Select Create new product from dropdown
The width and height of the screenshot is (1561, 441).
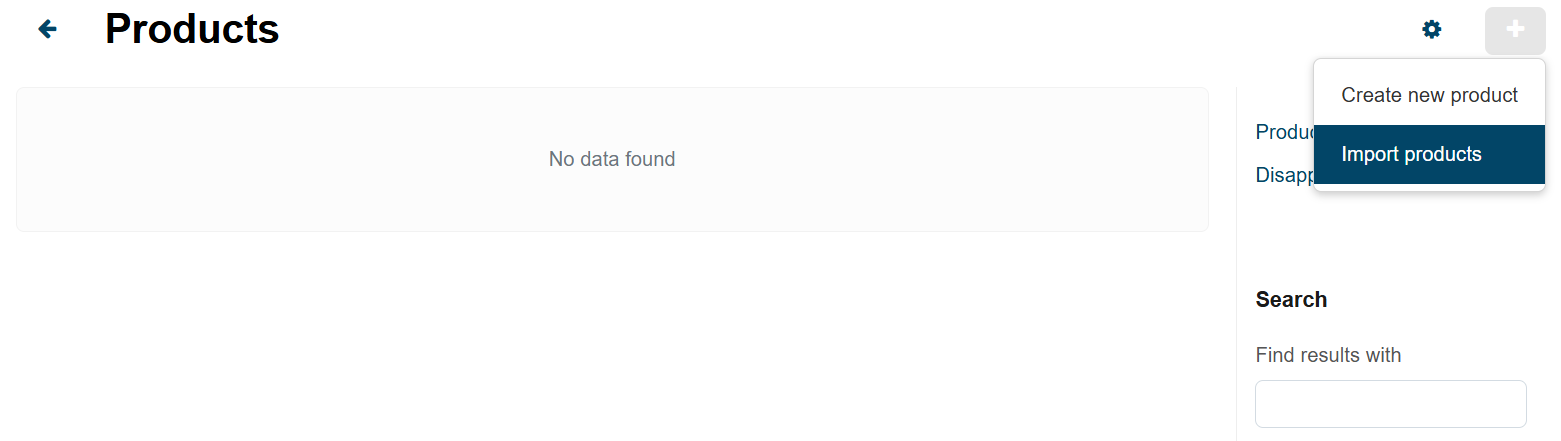click(x=1429, y=96)
